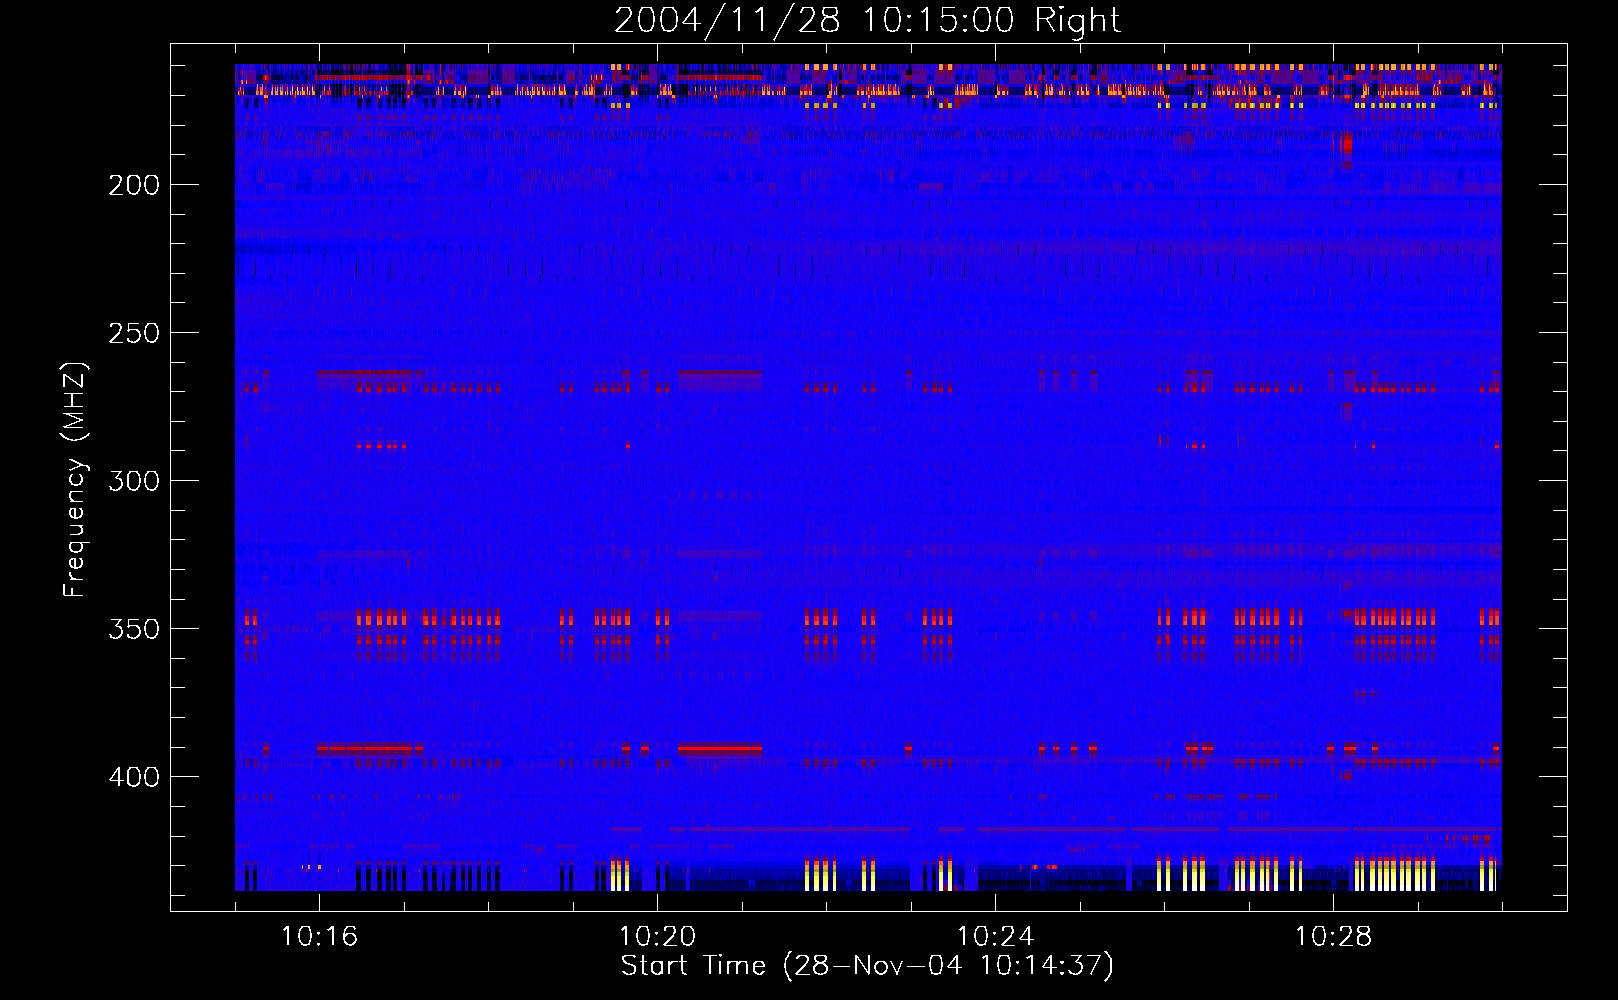This screenshot has height=1000, width=1618.
Task: Click the 'Frequency (MHZ)' axis title
Action: tap(75, 479)
